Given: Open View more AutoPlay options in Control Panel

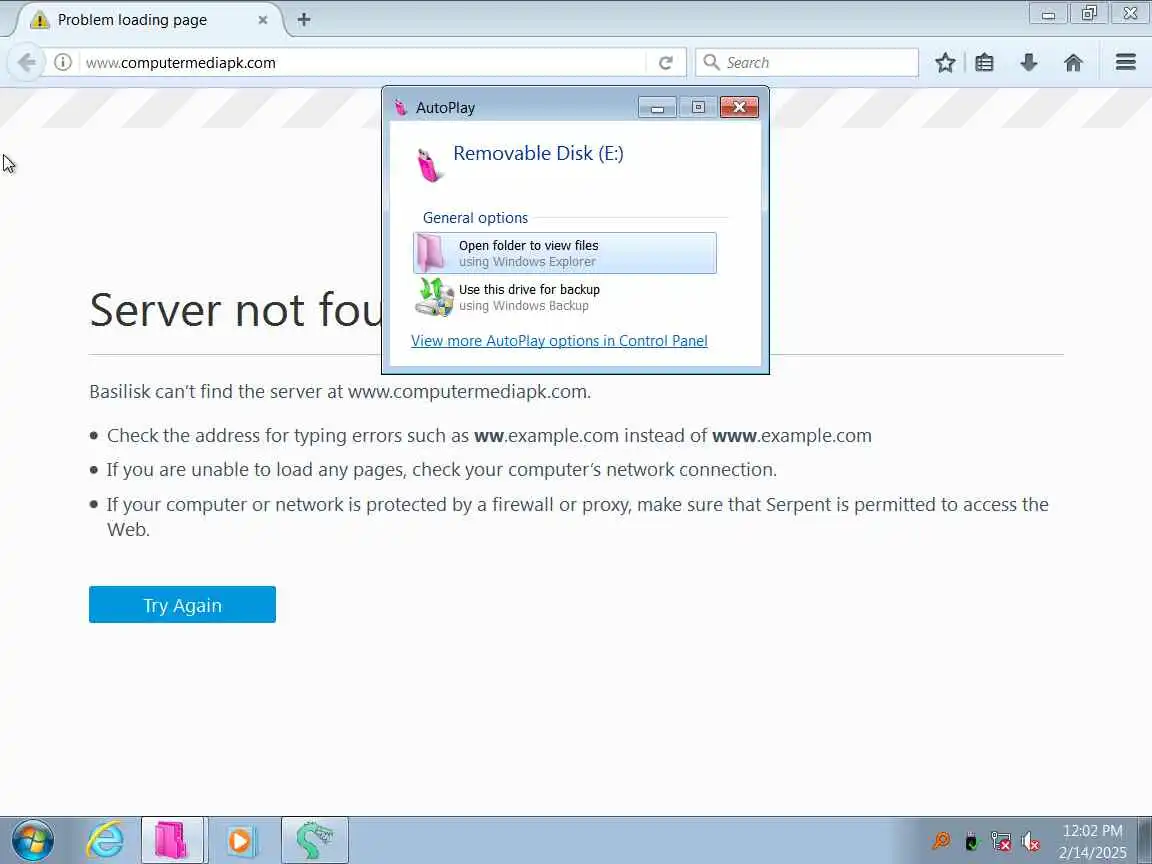Looking at the screenshot, I should click(x=559, y=341).
